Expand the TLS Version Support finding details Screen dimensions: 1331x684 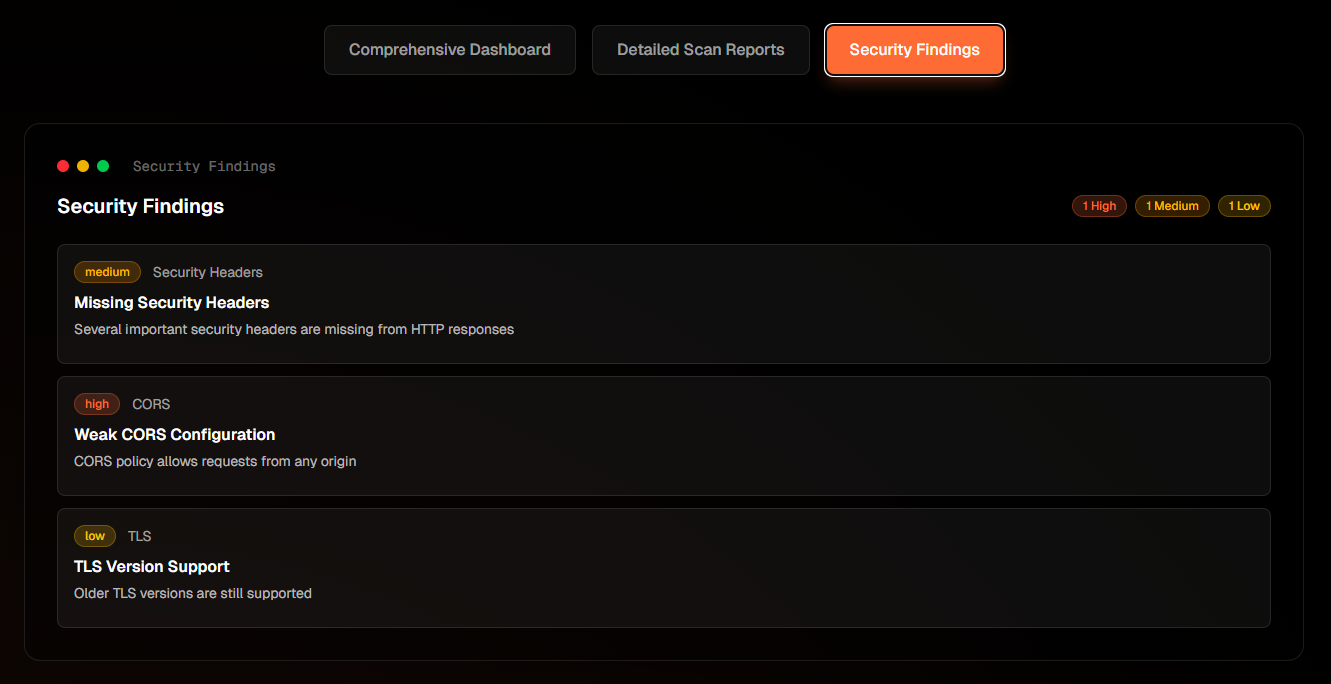tap(663, 568)
